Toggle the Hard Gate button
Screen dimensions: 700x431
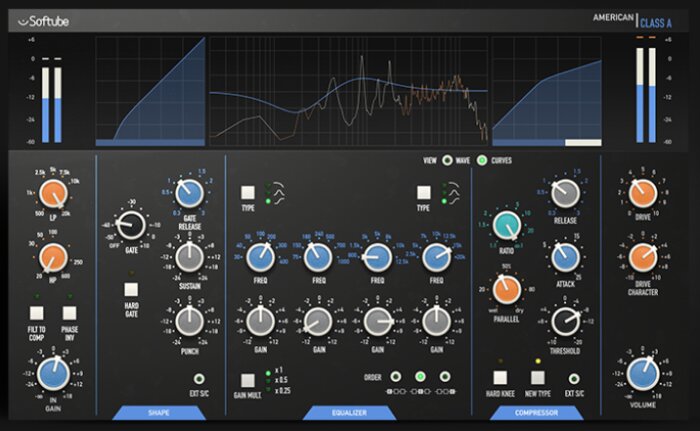(131, 289)
